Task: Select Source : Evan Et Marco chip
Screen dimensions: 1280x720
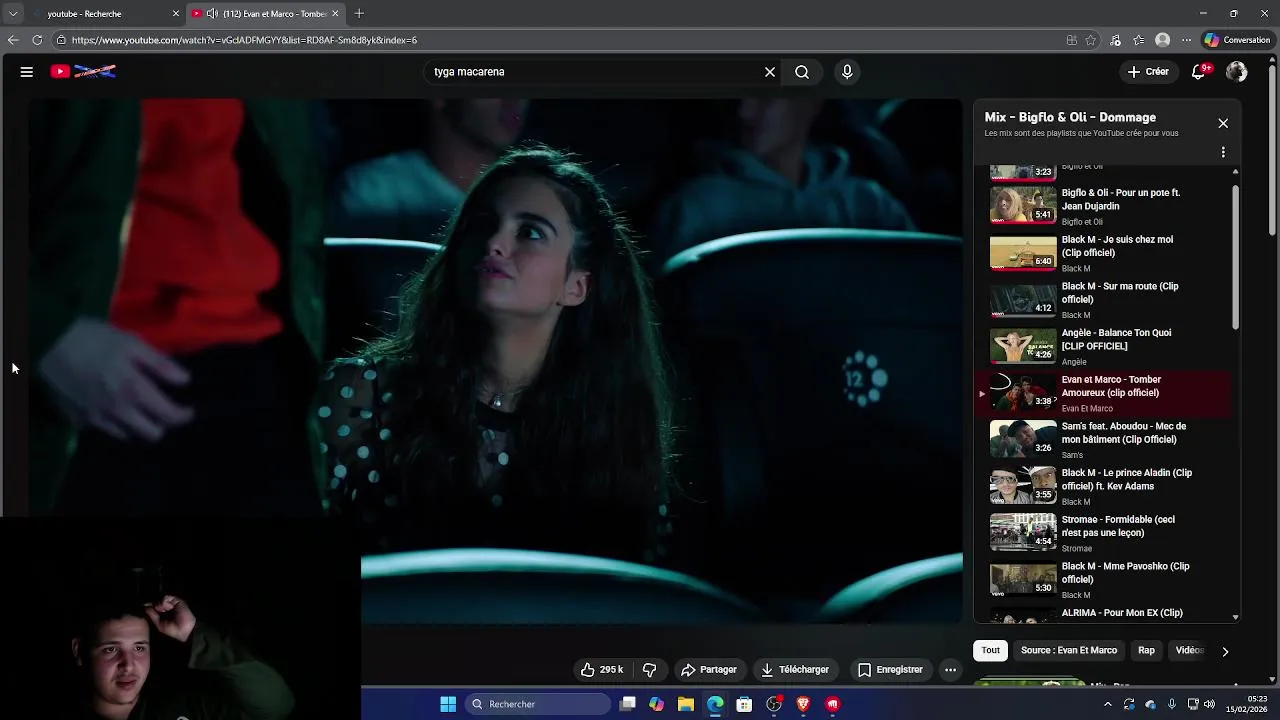Action: (x=1069, y=650)
